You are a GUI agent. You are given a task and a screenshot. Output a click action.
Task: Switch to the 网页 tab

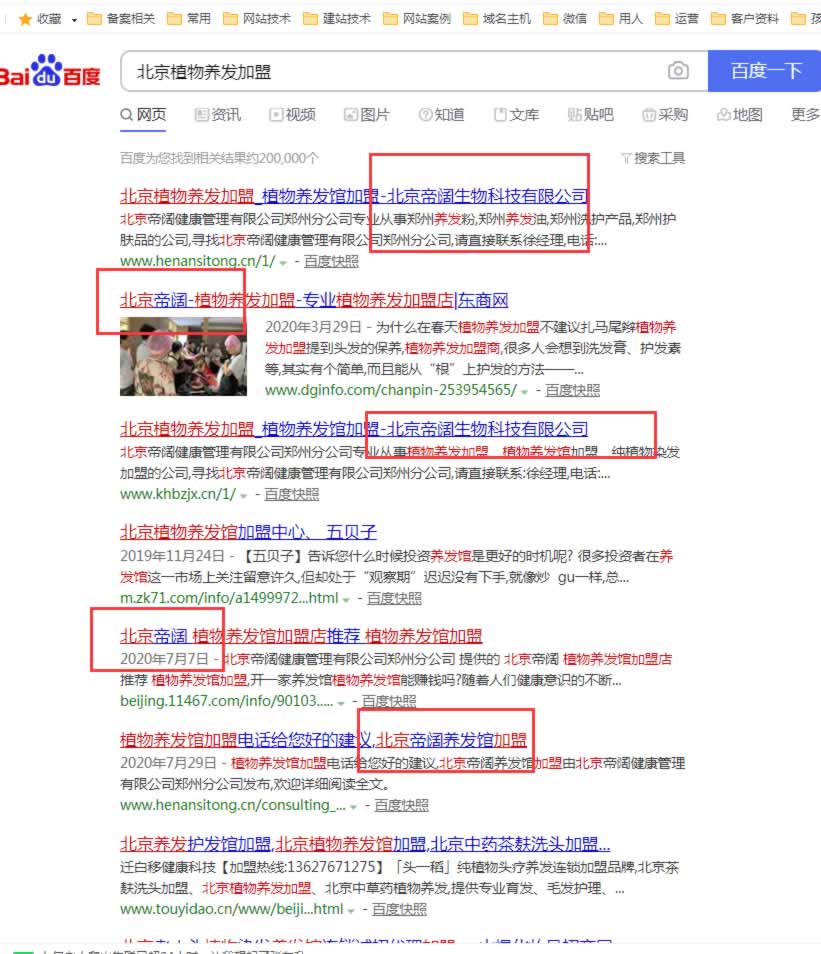coord(150,114)
